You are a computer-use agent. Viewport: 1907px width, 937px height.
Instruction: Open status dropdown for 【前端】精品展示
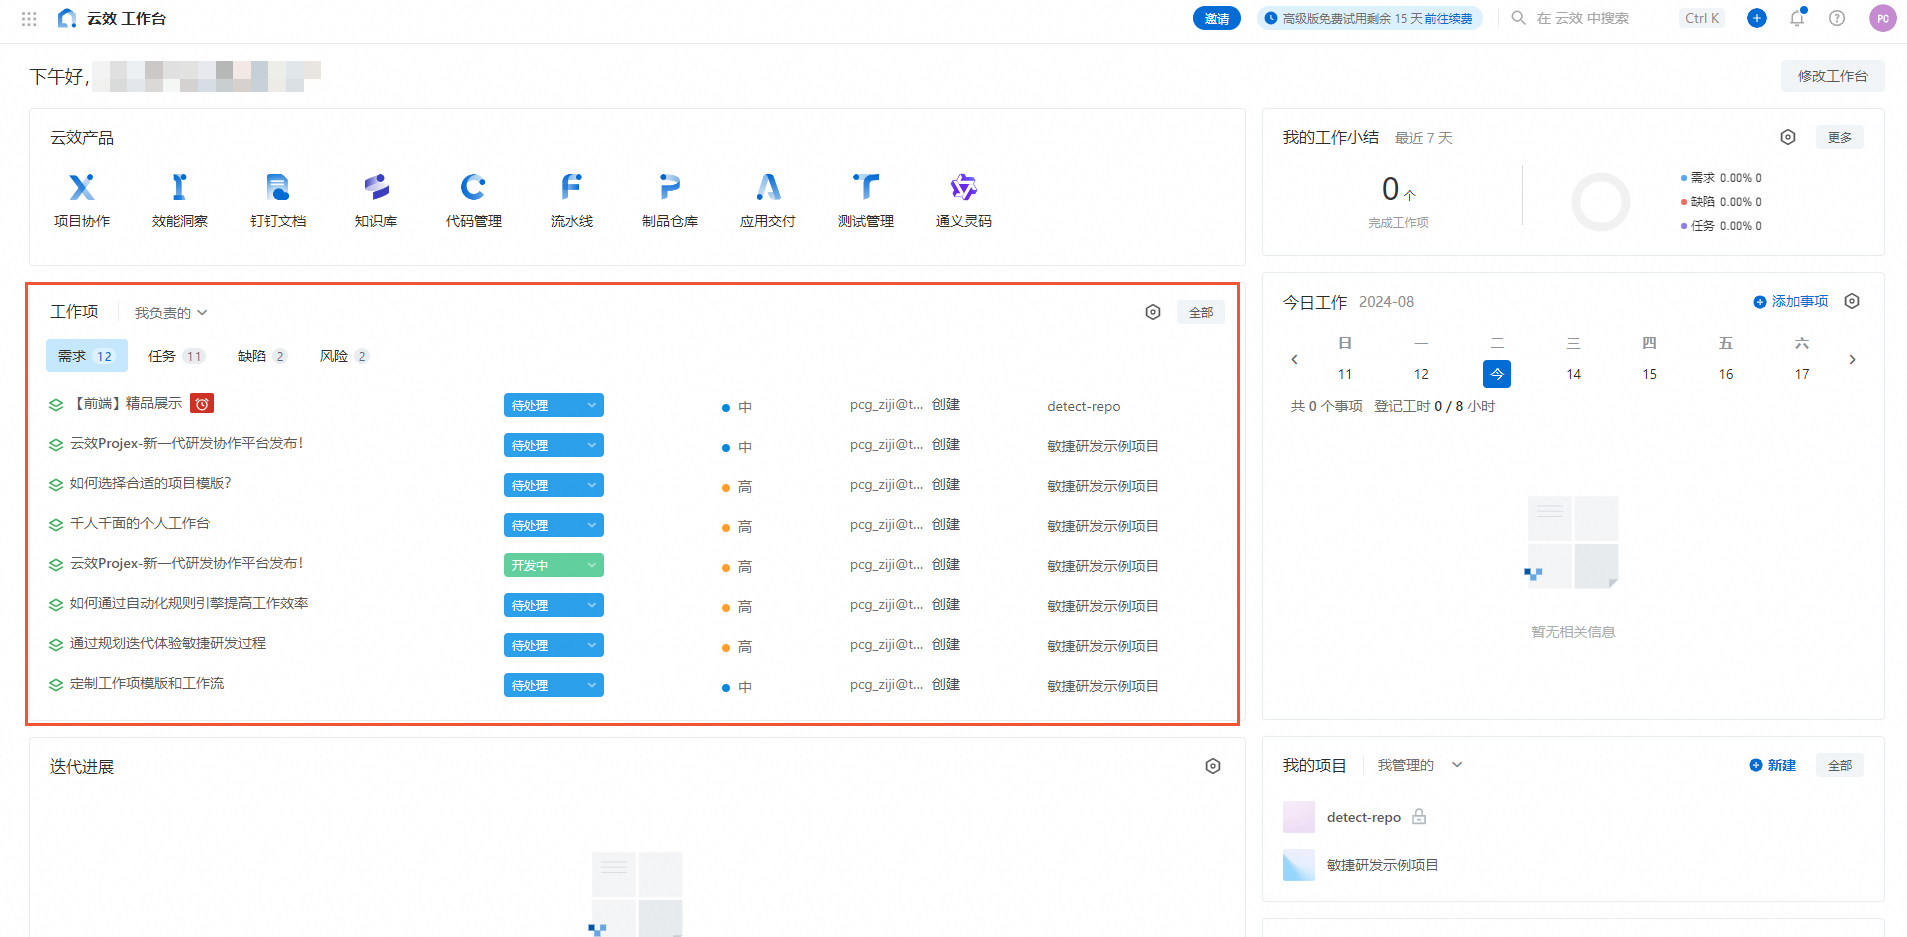click(x=554, y=405)
